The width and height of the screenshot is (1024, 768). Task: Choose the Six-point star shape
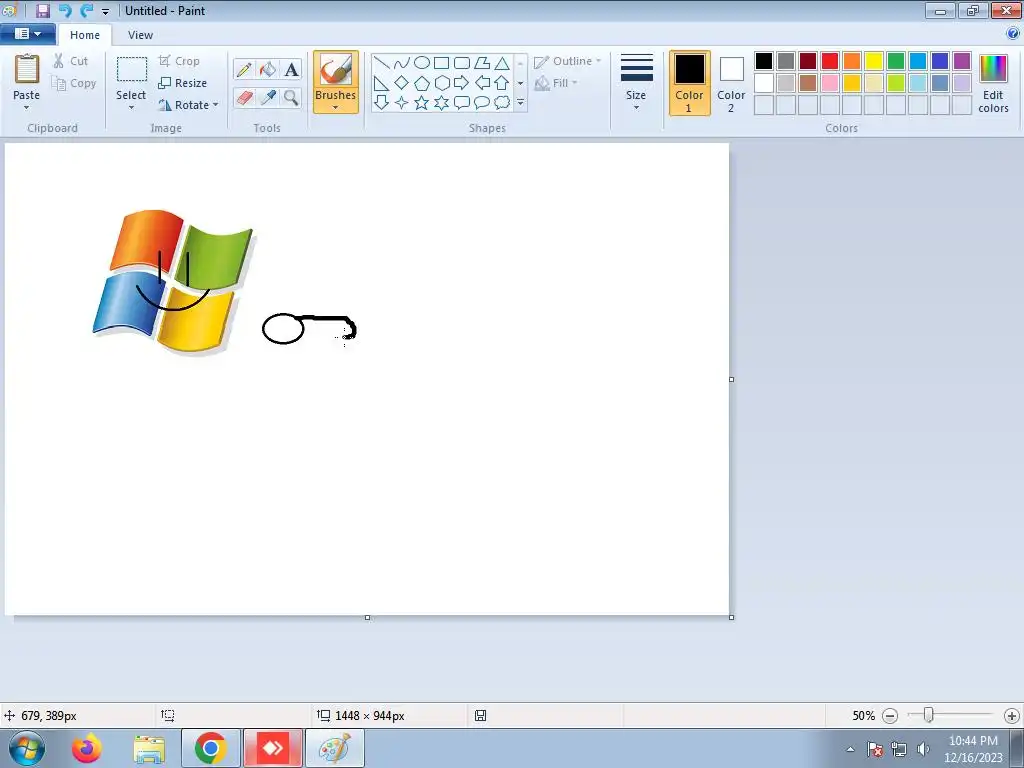[442, 103]
